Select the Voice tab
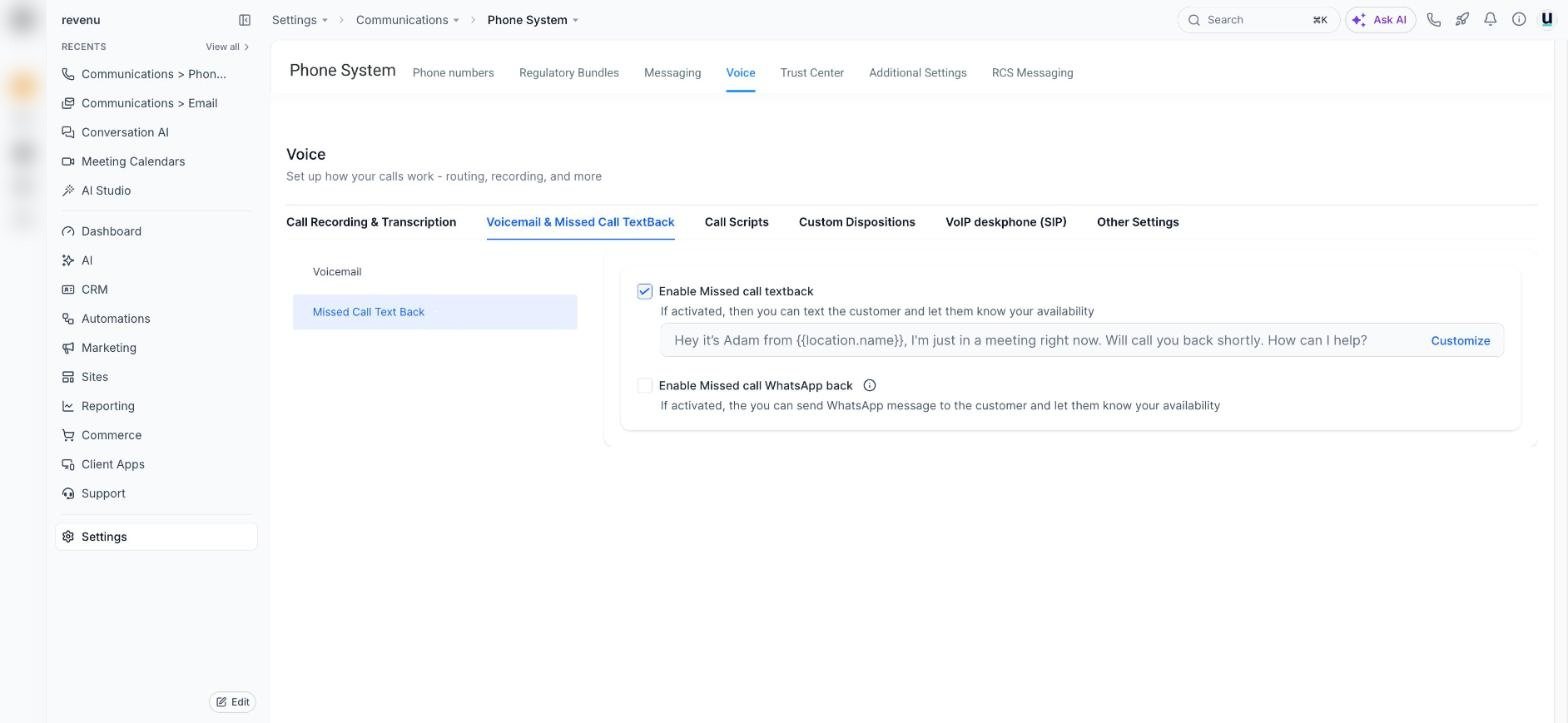 [x=740, y=73]
